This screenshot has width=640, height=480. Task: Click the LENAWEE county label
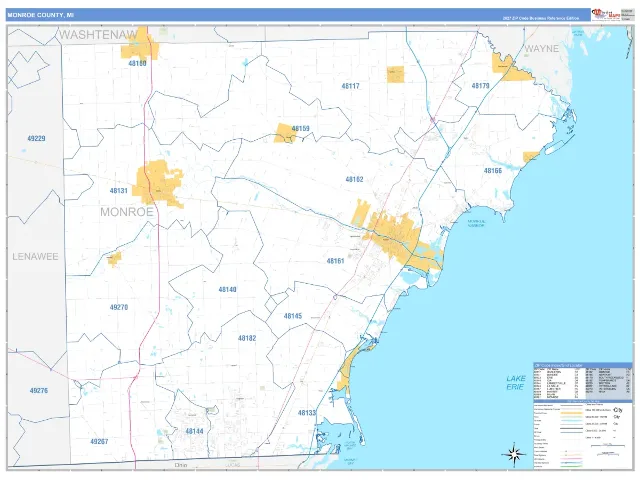(x=36, y=257)
